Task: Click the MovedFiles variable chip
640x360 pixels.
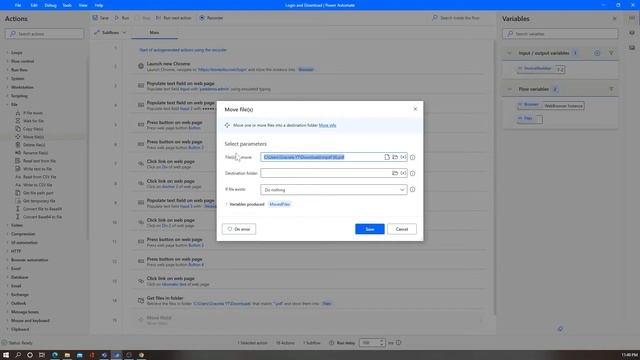Action: click(280, 204)
